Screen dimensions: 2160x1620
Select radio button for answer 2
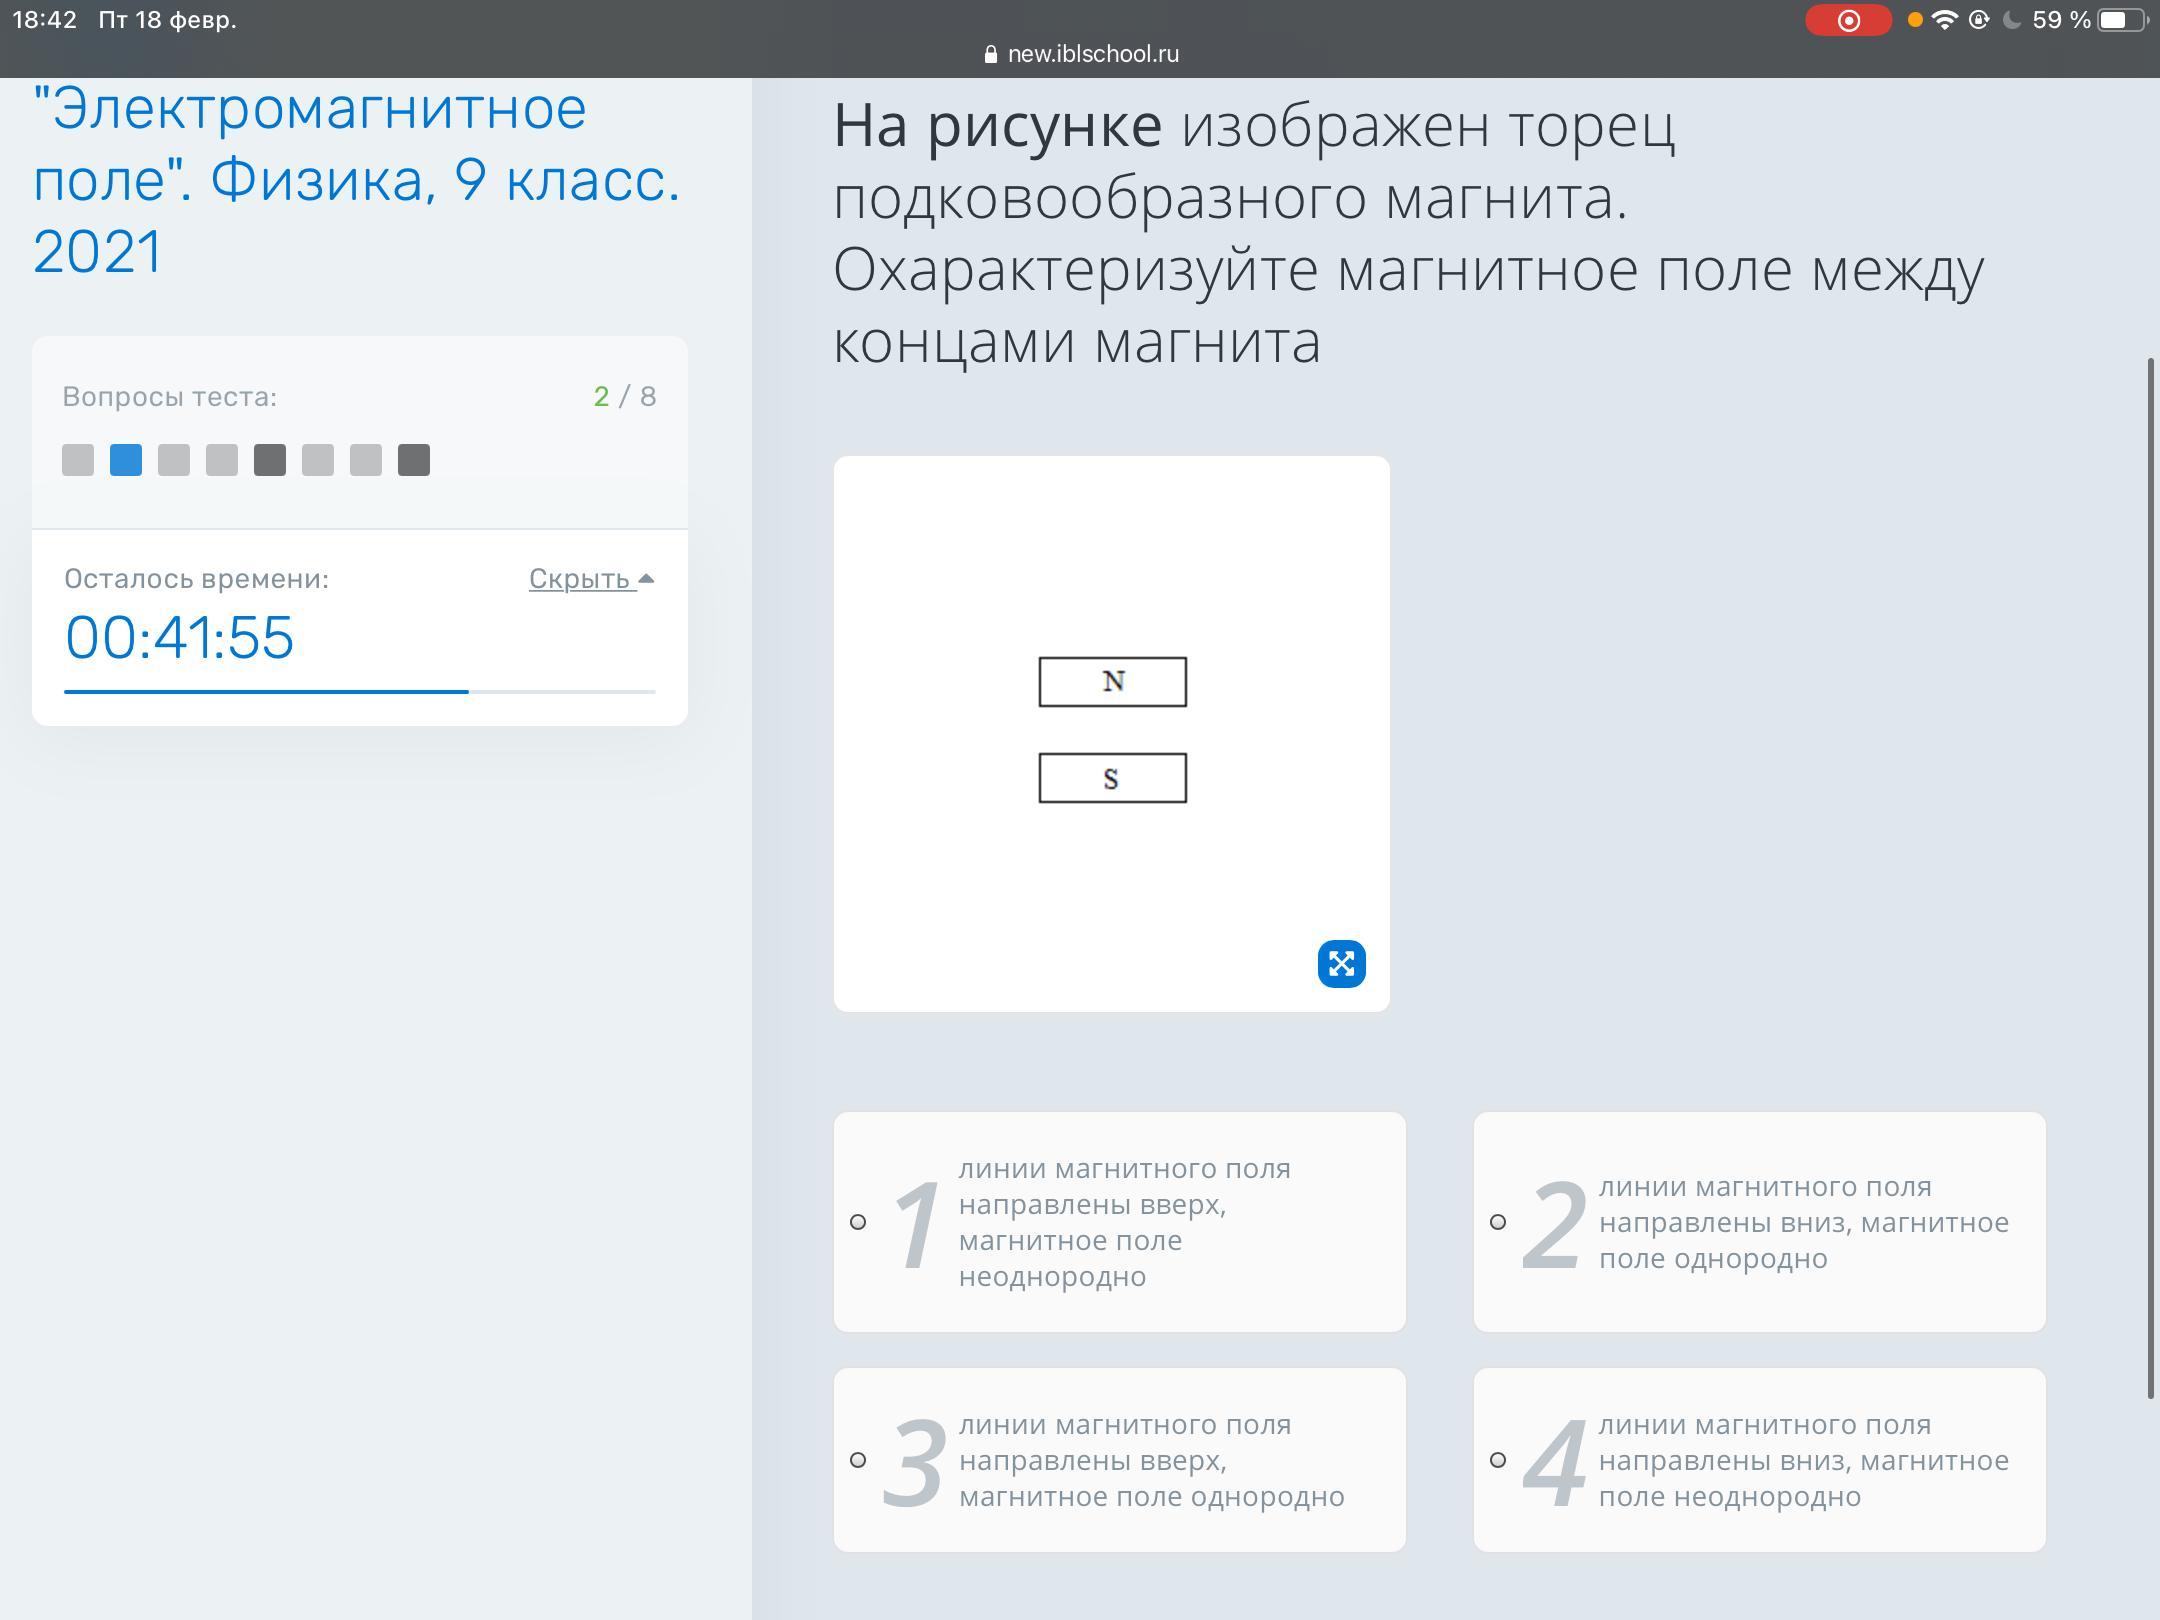coord(1498,1222)
